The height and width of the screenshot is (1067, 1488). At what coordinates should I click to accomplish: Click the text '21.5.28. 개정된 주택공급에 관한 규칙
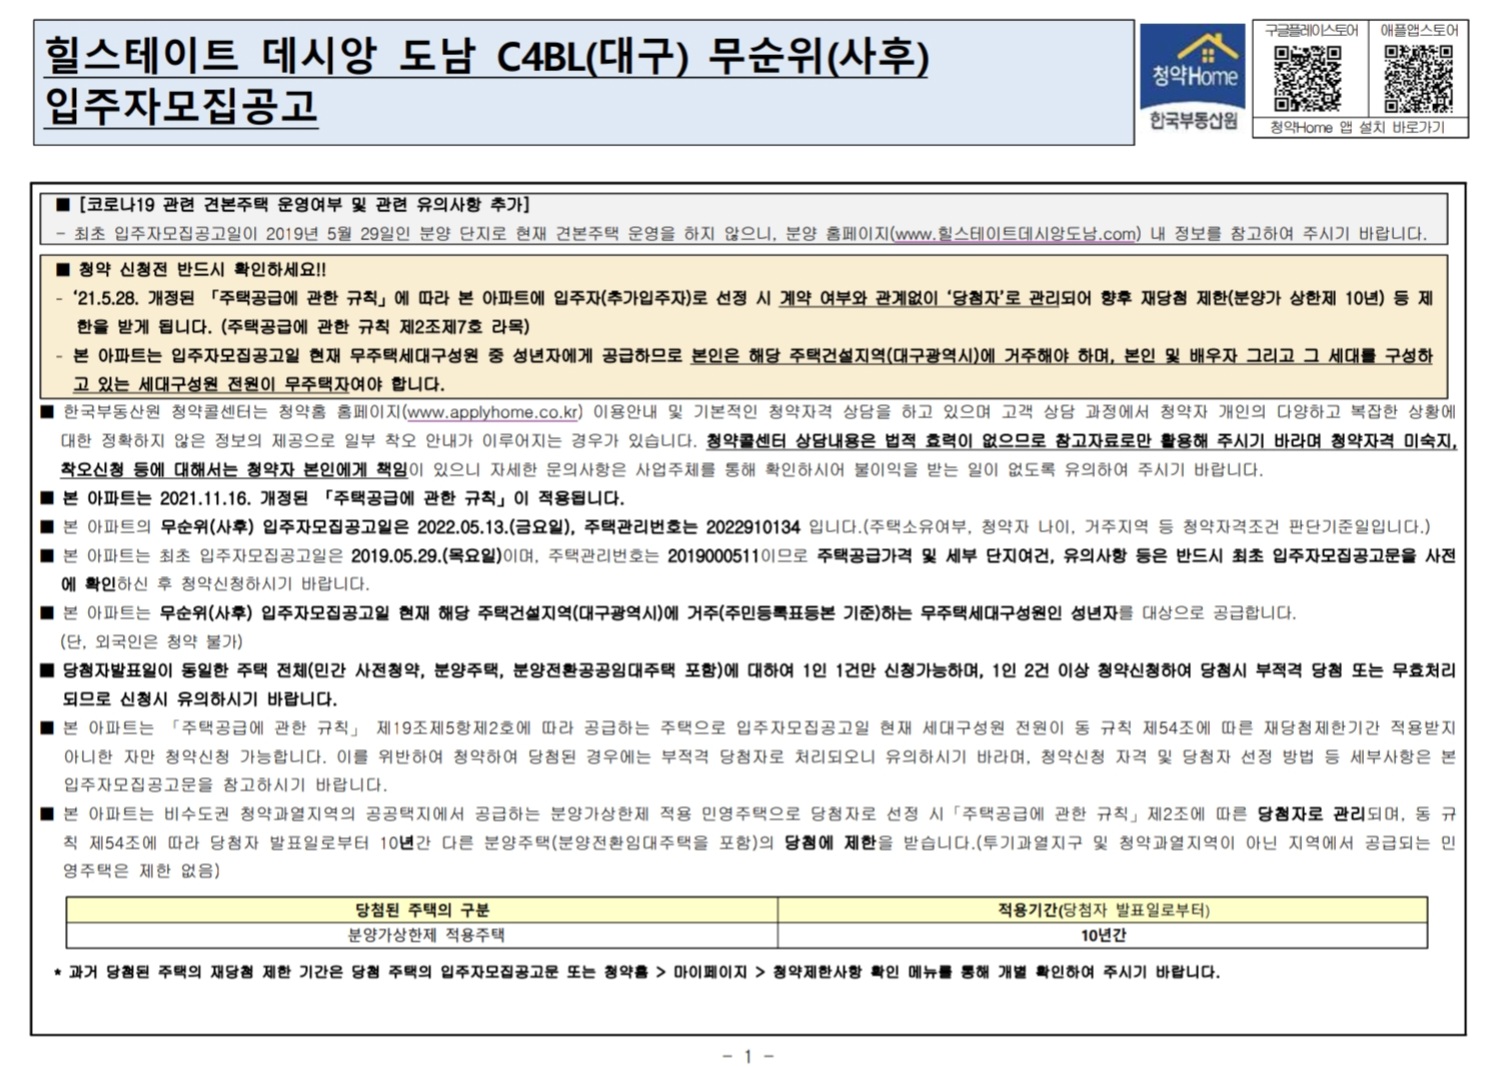point(232,298)
